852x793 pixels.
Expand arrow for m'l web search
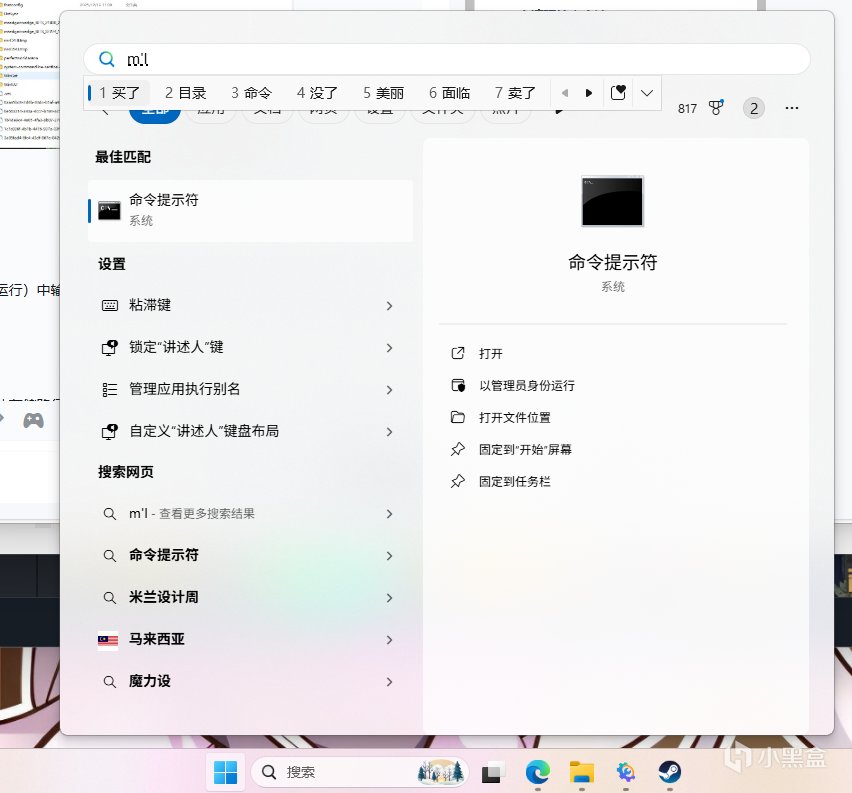[x=389, y=514]
